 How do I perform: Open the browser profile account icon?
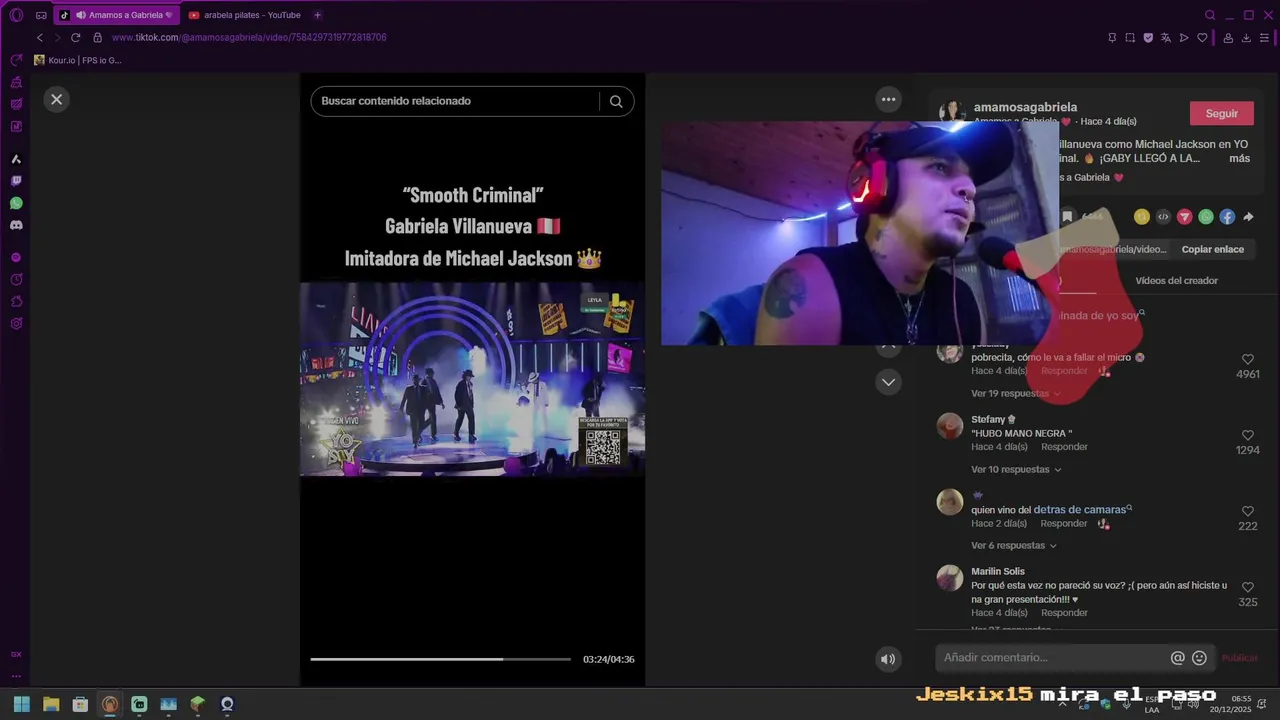point(1227,38)
